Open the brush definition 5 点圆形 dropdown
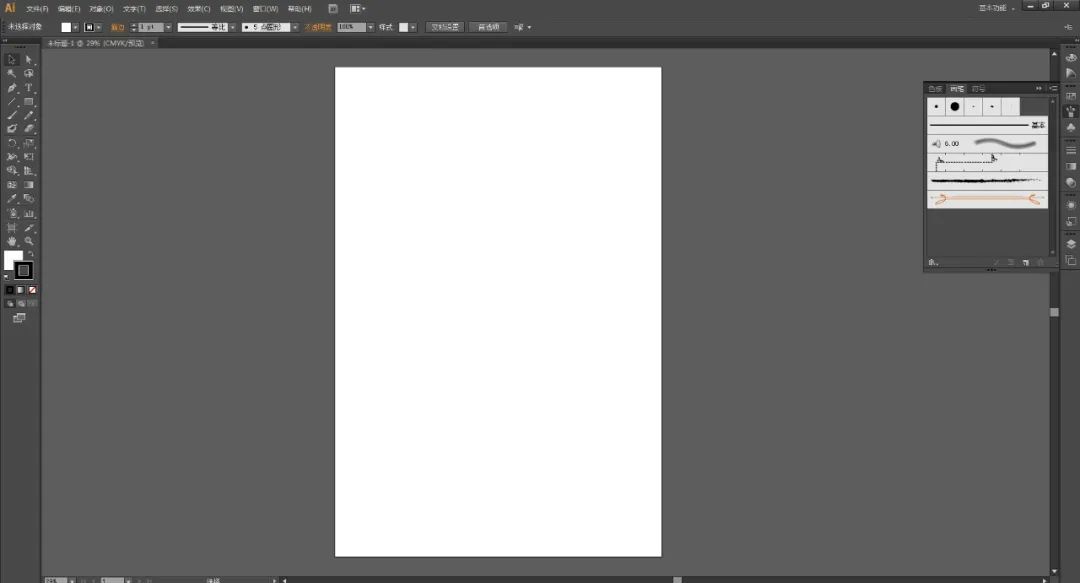 click(295, 28)
